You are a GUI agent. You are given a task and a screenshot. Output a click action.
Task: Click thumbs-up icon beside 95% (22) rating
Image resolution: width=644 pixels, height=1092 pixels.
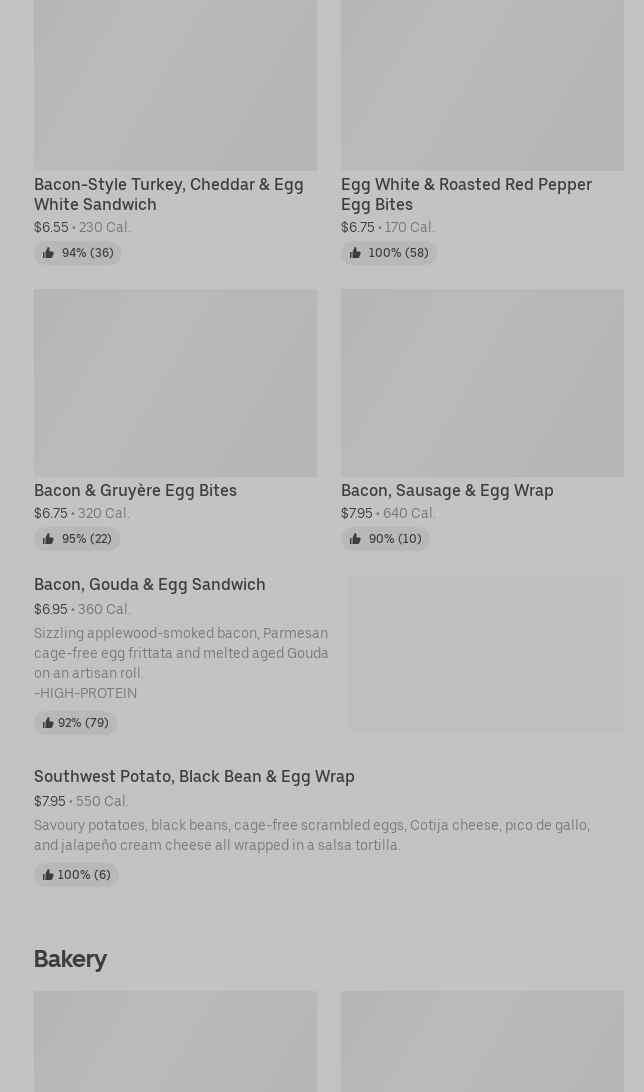tap(48, 539)
